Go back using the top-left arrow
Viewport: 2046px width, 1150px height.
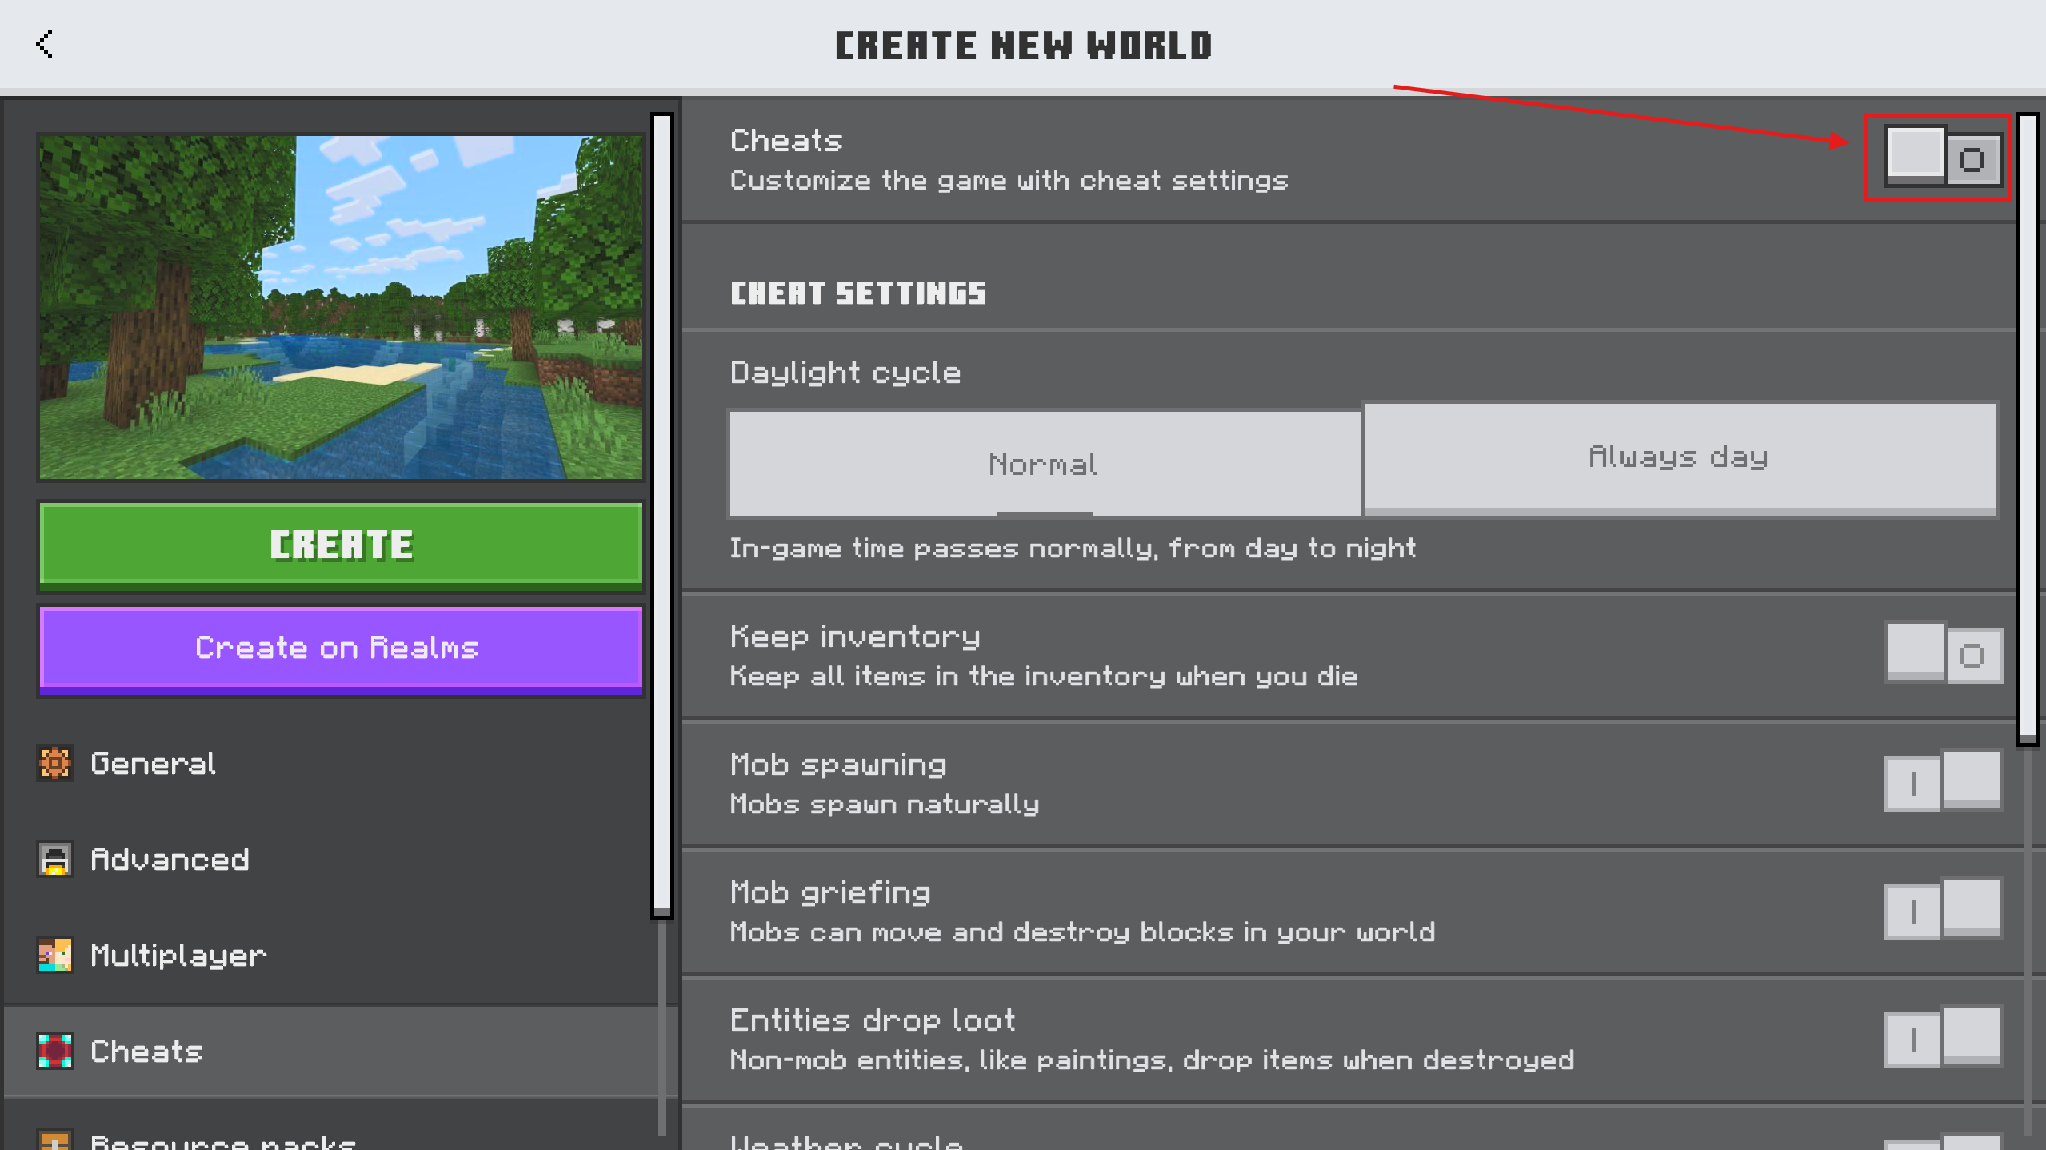44,44
